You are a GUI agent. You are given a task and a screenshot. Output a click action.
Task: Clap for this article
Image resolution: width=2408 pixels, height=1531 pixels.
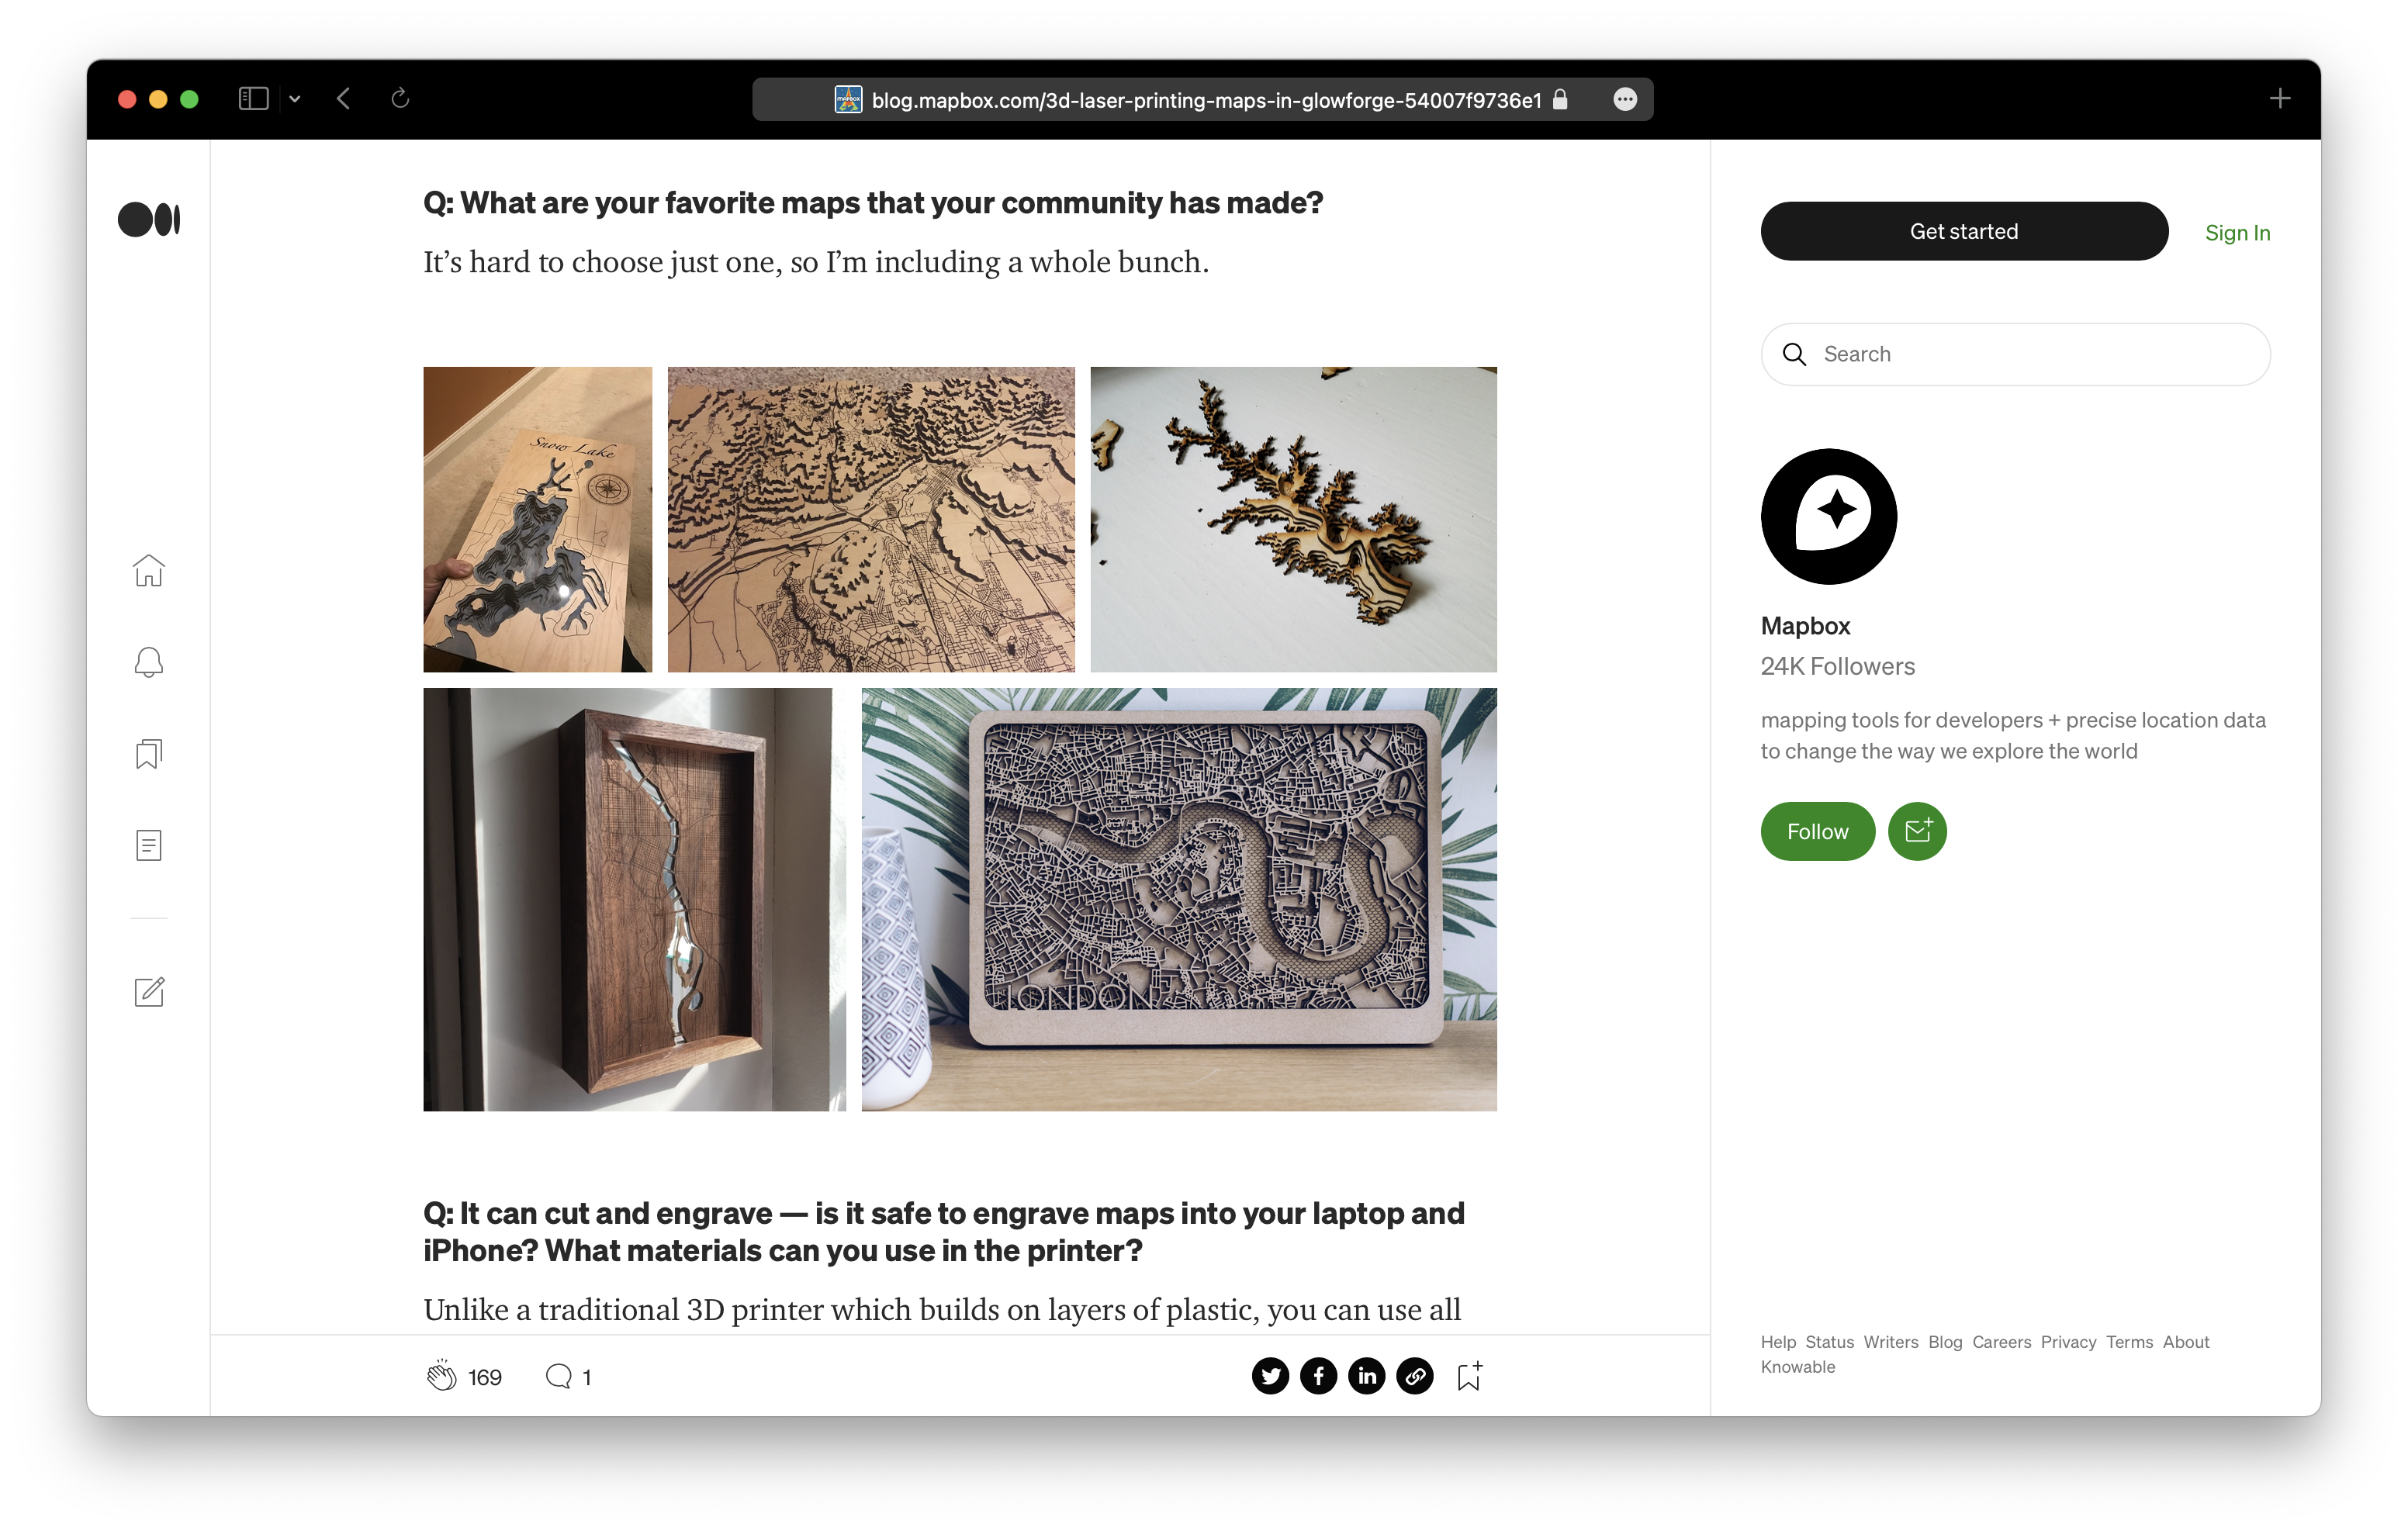pos(441,1377)
